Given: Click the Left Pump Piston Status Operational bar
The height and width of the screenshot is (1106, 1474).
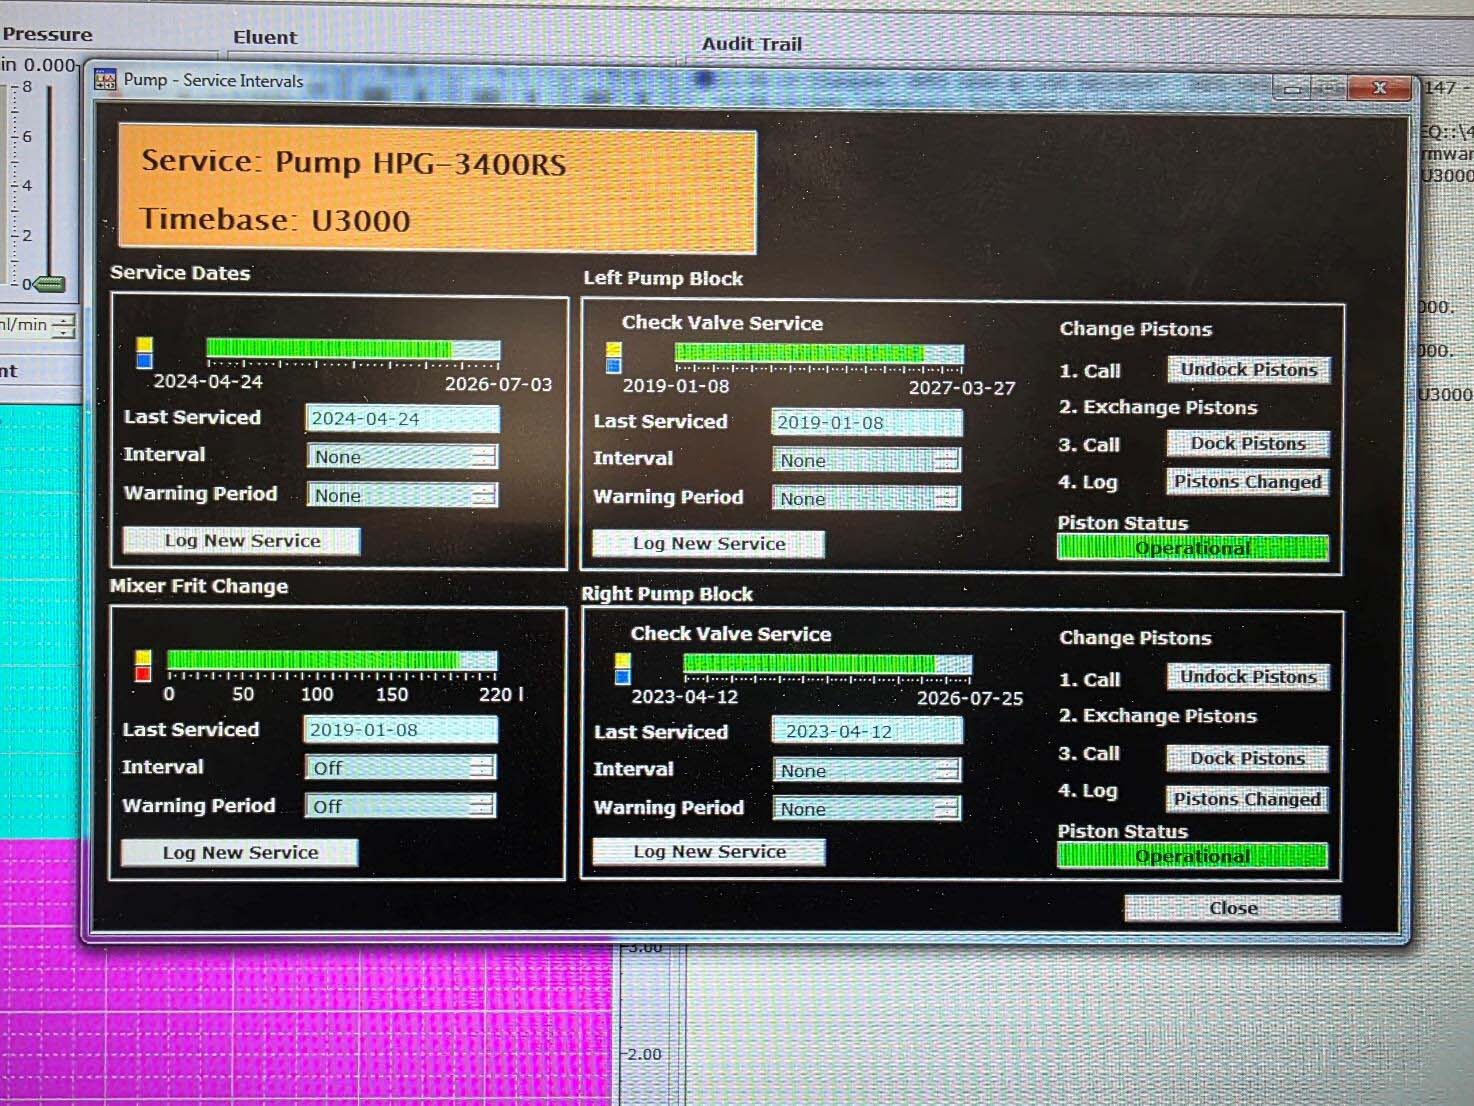Looking at the screenshot, I should point(1193,548).
